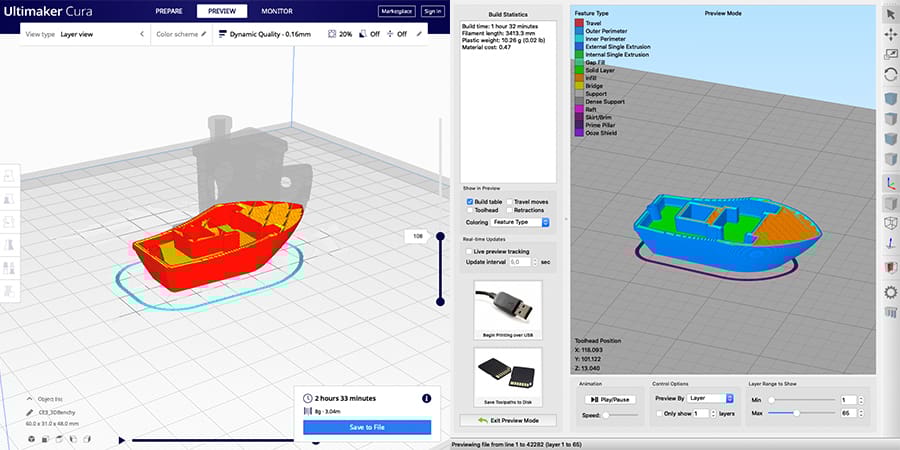Open the gear settings icon in Simplify3D
This screenshot has height=450, width=900.
pyautogui.click(x=890, y=293)
